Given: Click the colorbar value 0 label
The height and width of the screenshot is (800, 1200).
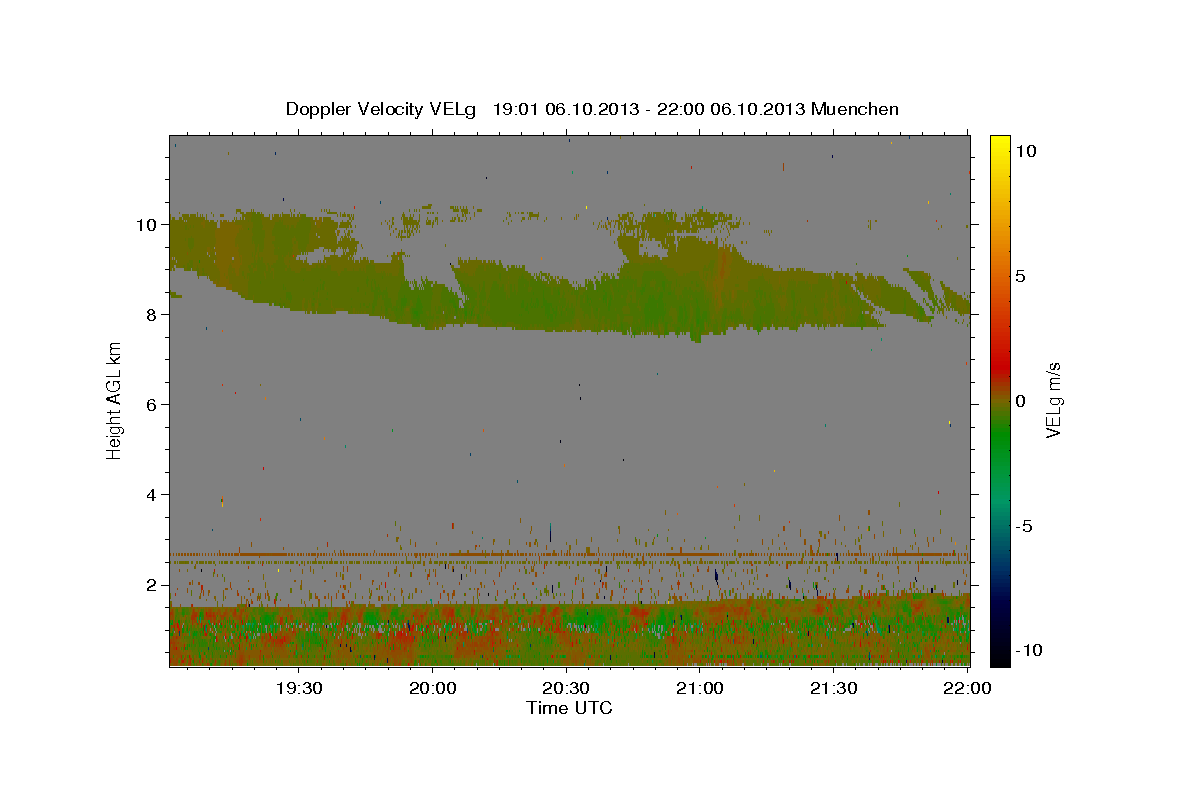Looking at the screenshot, I should tap(1021, 401).
